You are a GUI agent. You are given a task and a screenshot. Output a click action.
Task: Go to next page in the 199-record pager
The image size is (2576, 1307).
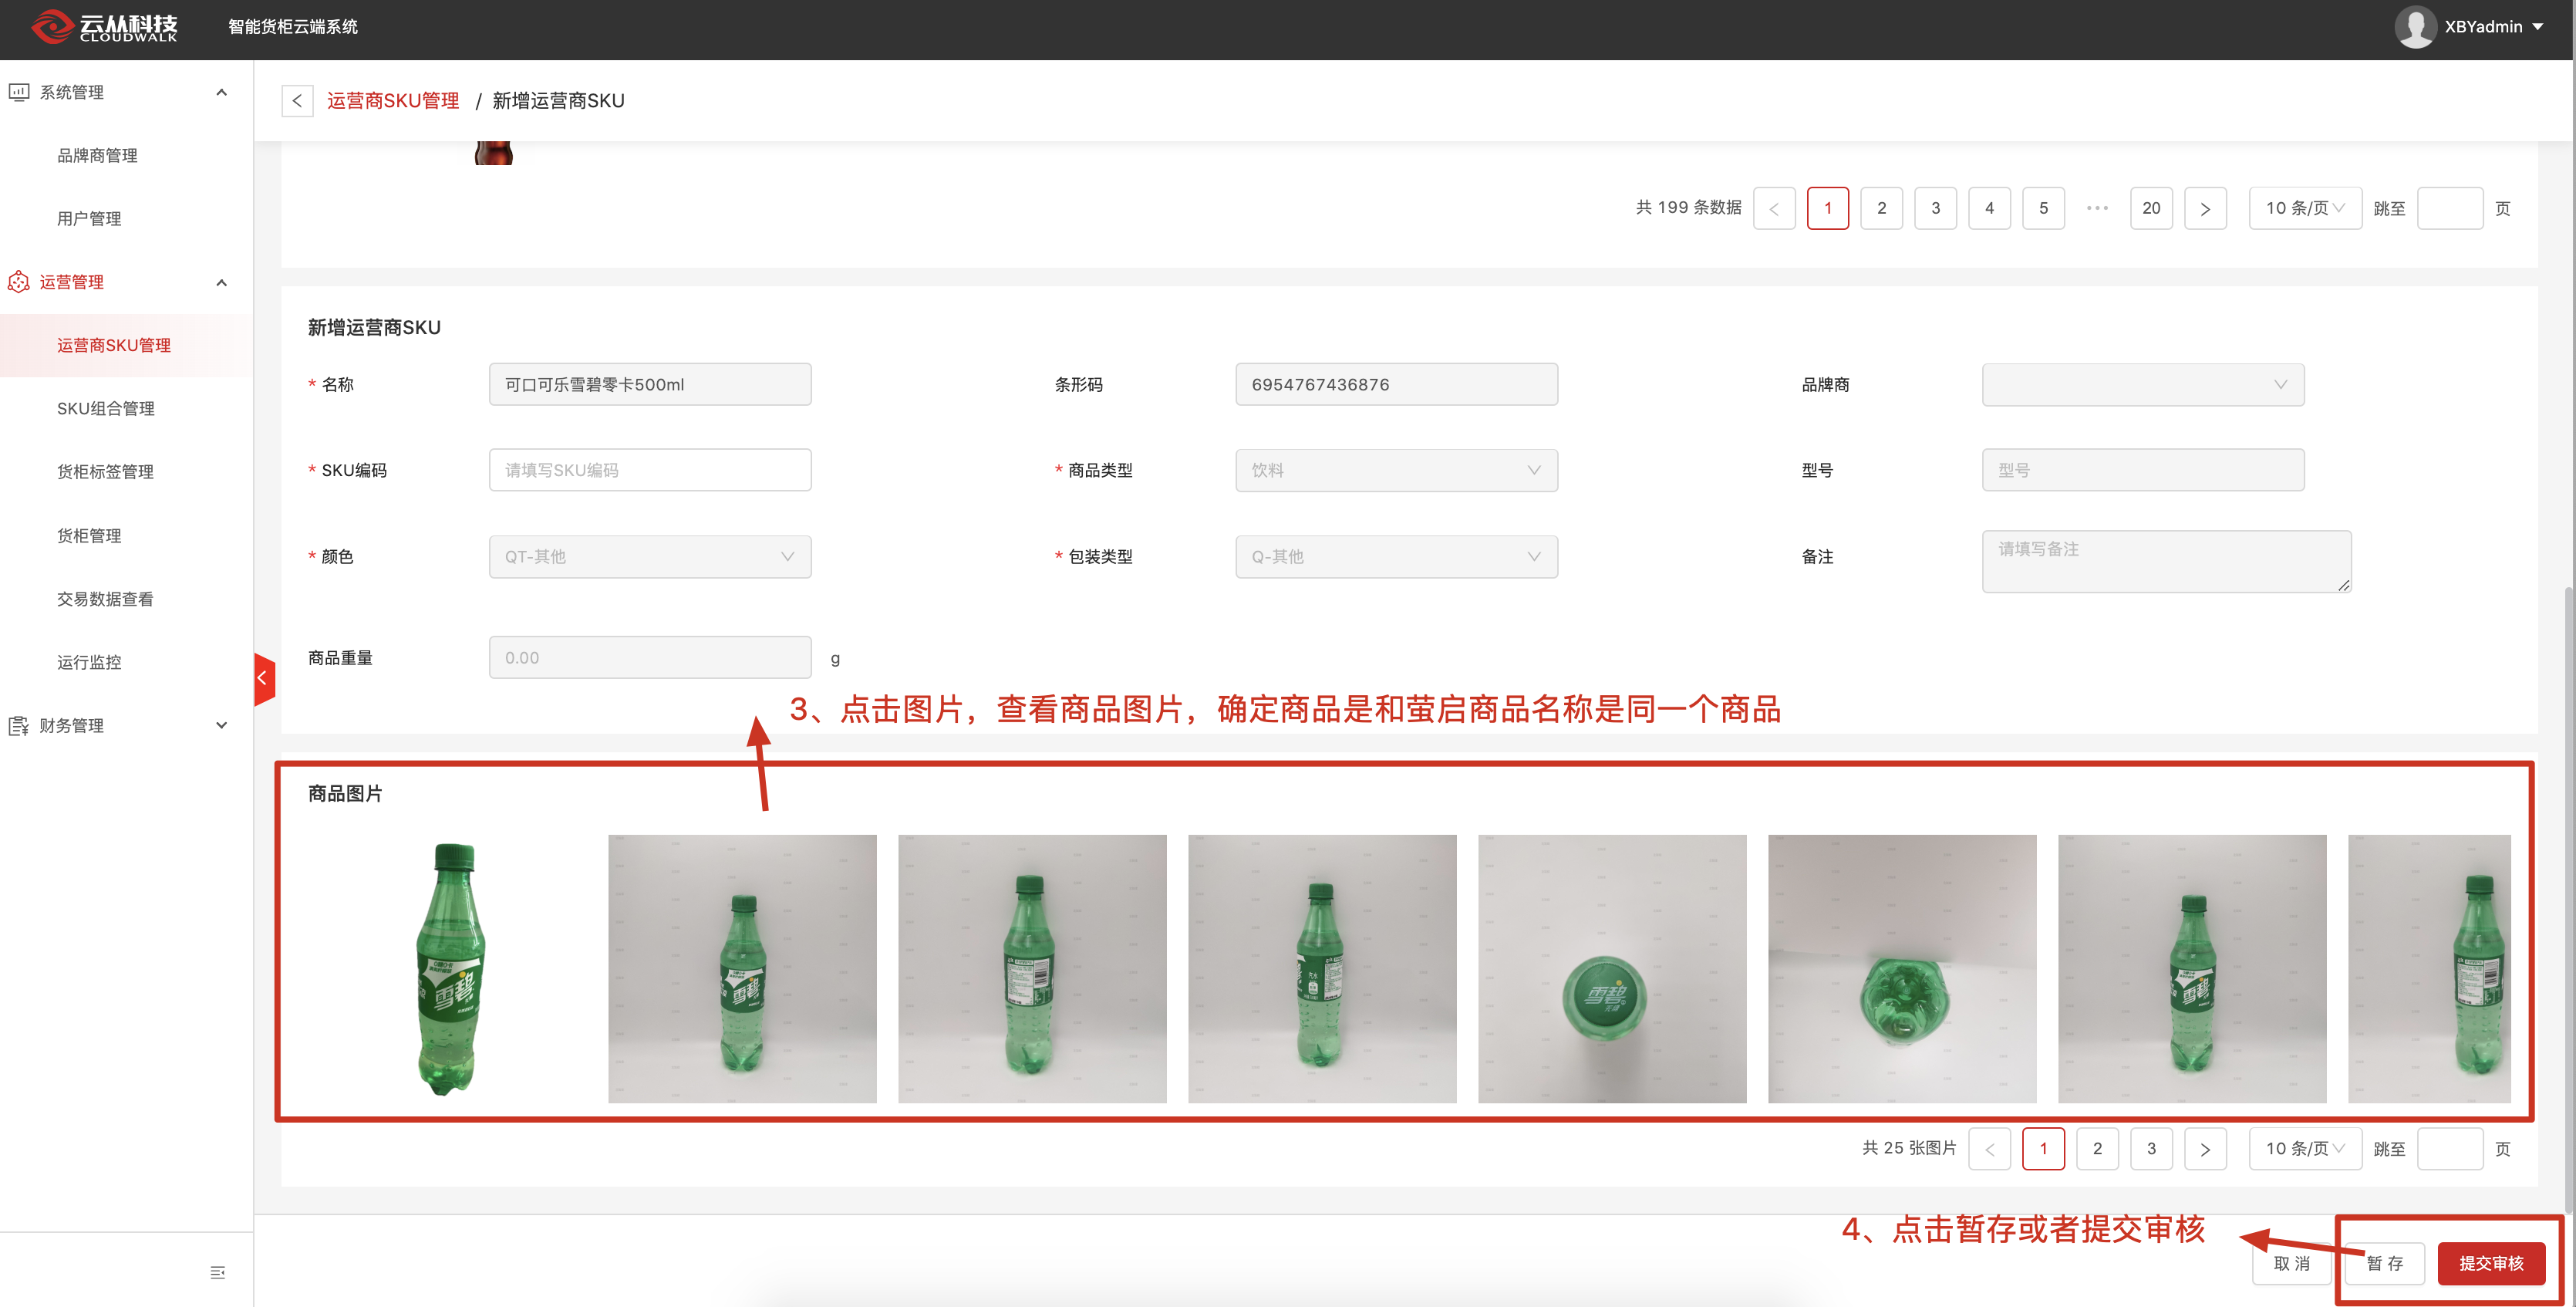point(2205,208)
